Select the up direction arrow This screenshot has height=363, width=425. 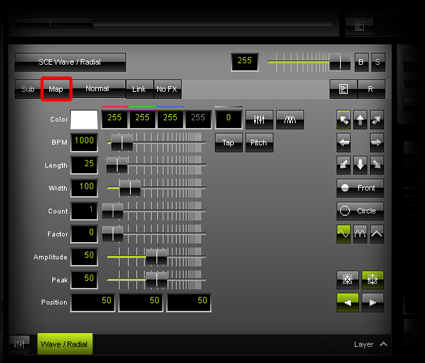click(360, 120)
